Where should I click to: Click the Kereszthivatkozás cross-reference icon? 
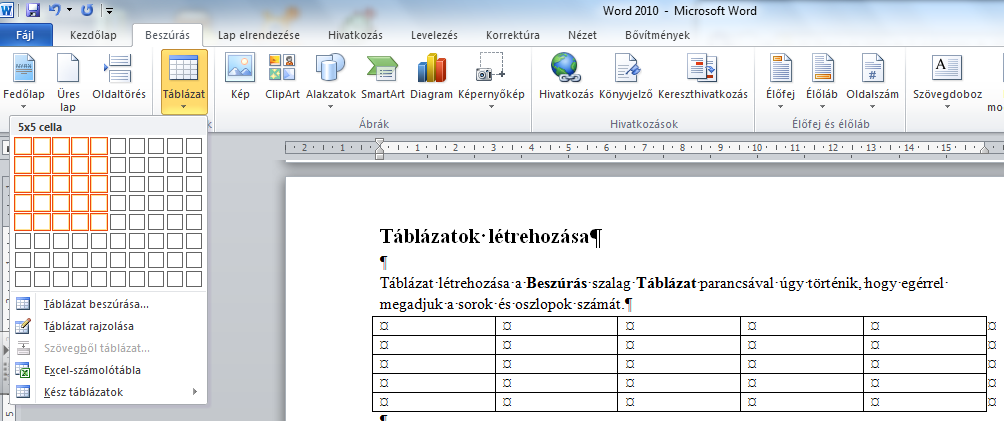(x=702, y=68)
